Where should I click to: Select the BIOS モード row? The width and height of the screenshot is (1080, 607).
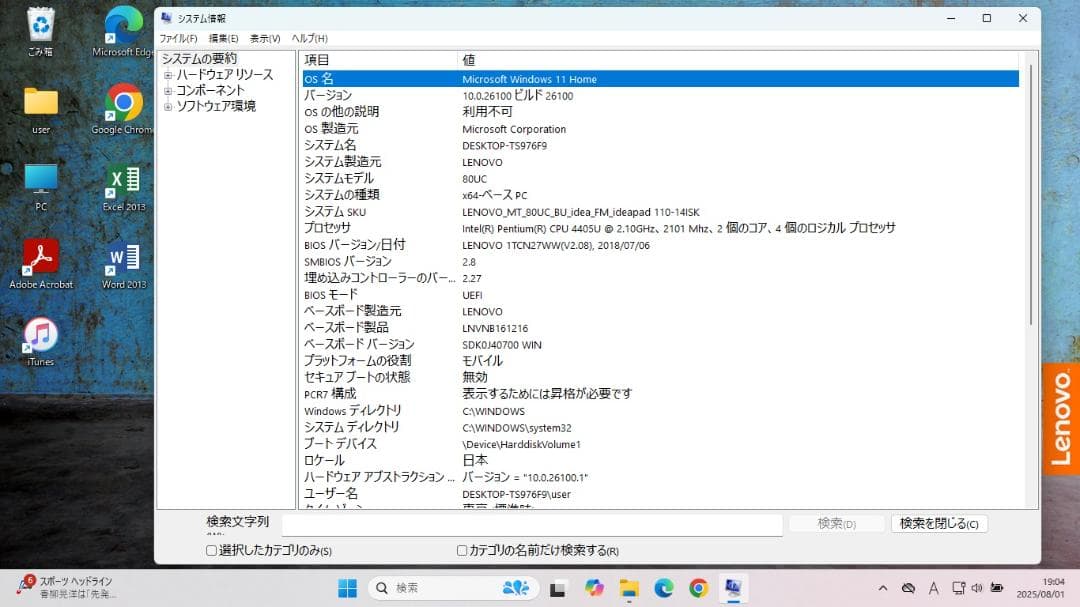coord(661,295)
